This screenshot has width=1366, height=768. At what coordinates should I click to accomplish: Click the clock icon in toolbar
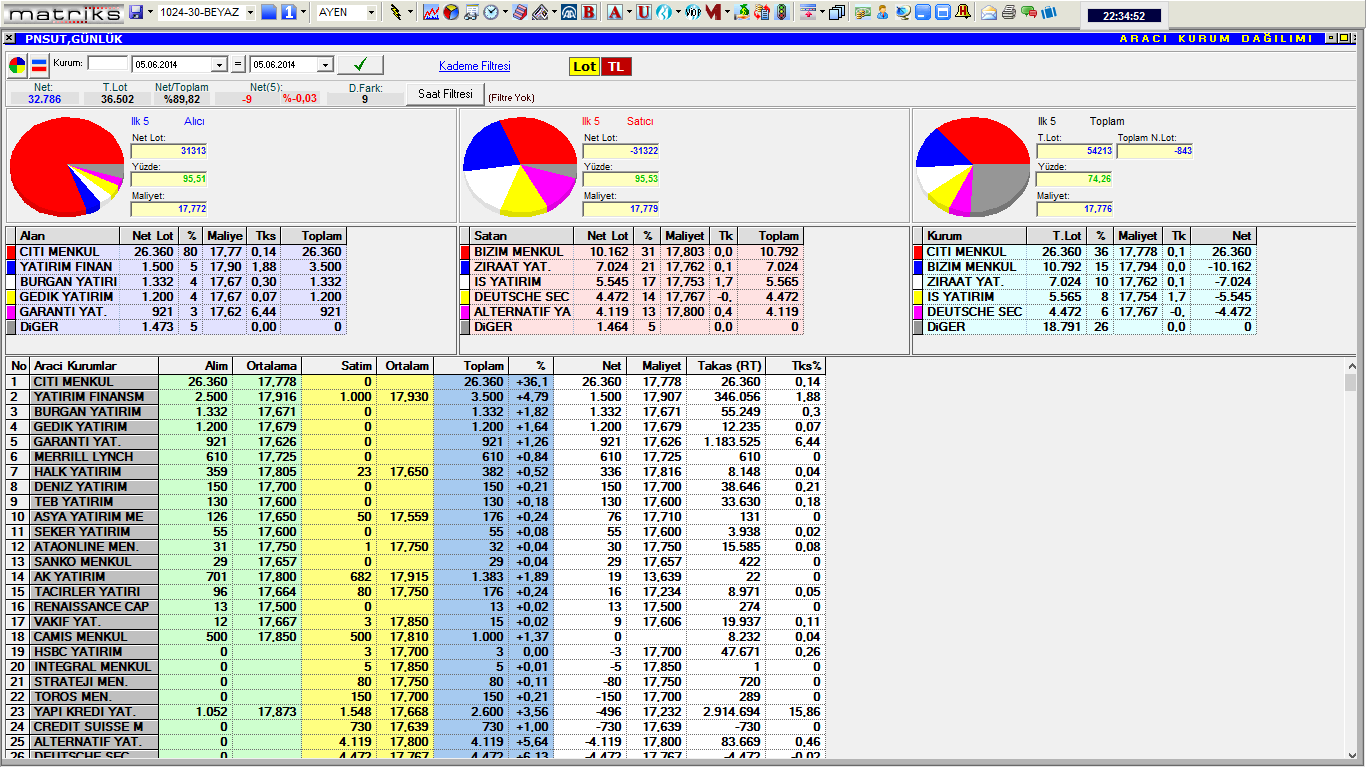491,12
